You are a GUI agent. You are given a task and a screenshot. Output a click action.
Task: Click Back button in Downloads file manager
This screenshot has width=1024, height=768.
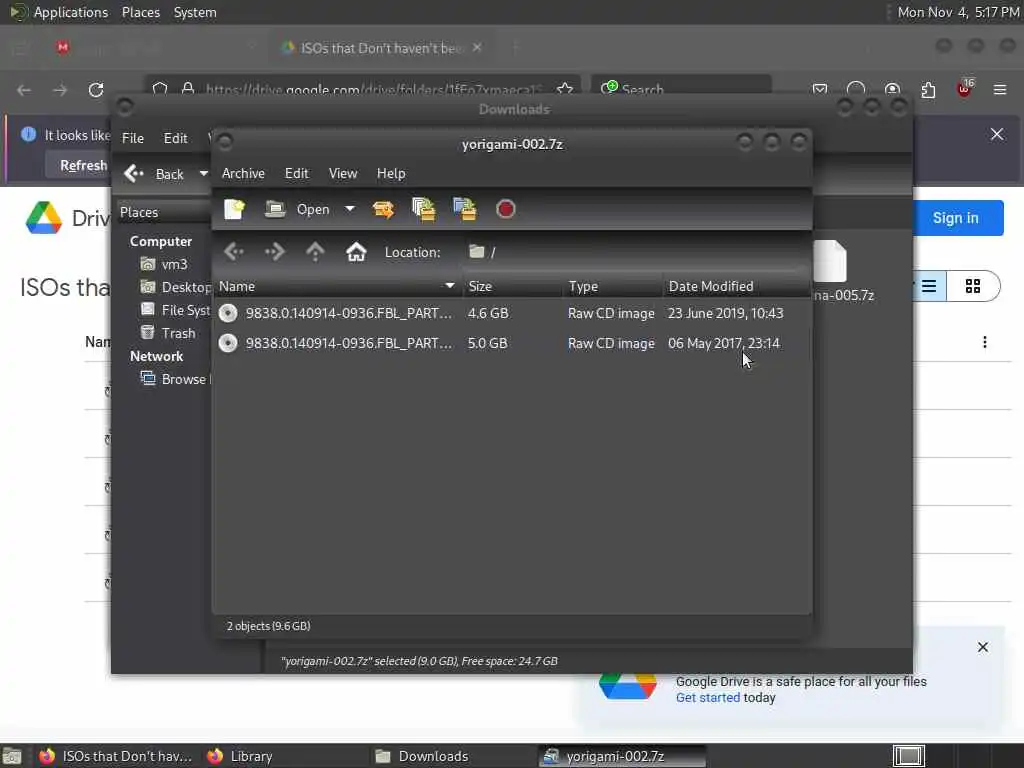[154, 174]
